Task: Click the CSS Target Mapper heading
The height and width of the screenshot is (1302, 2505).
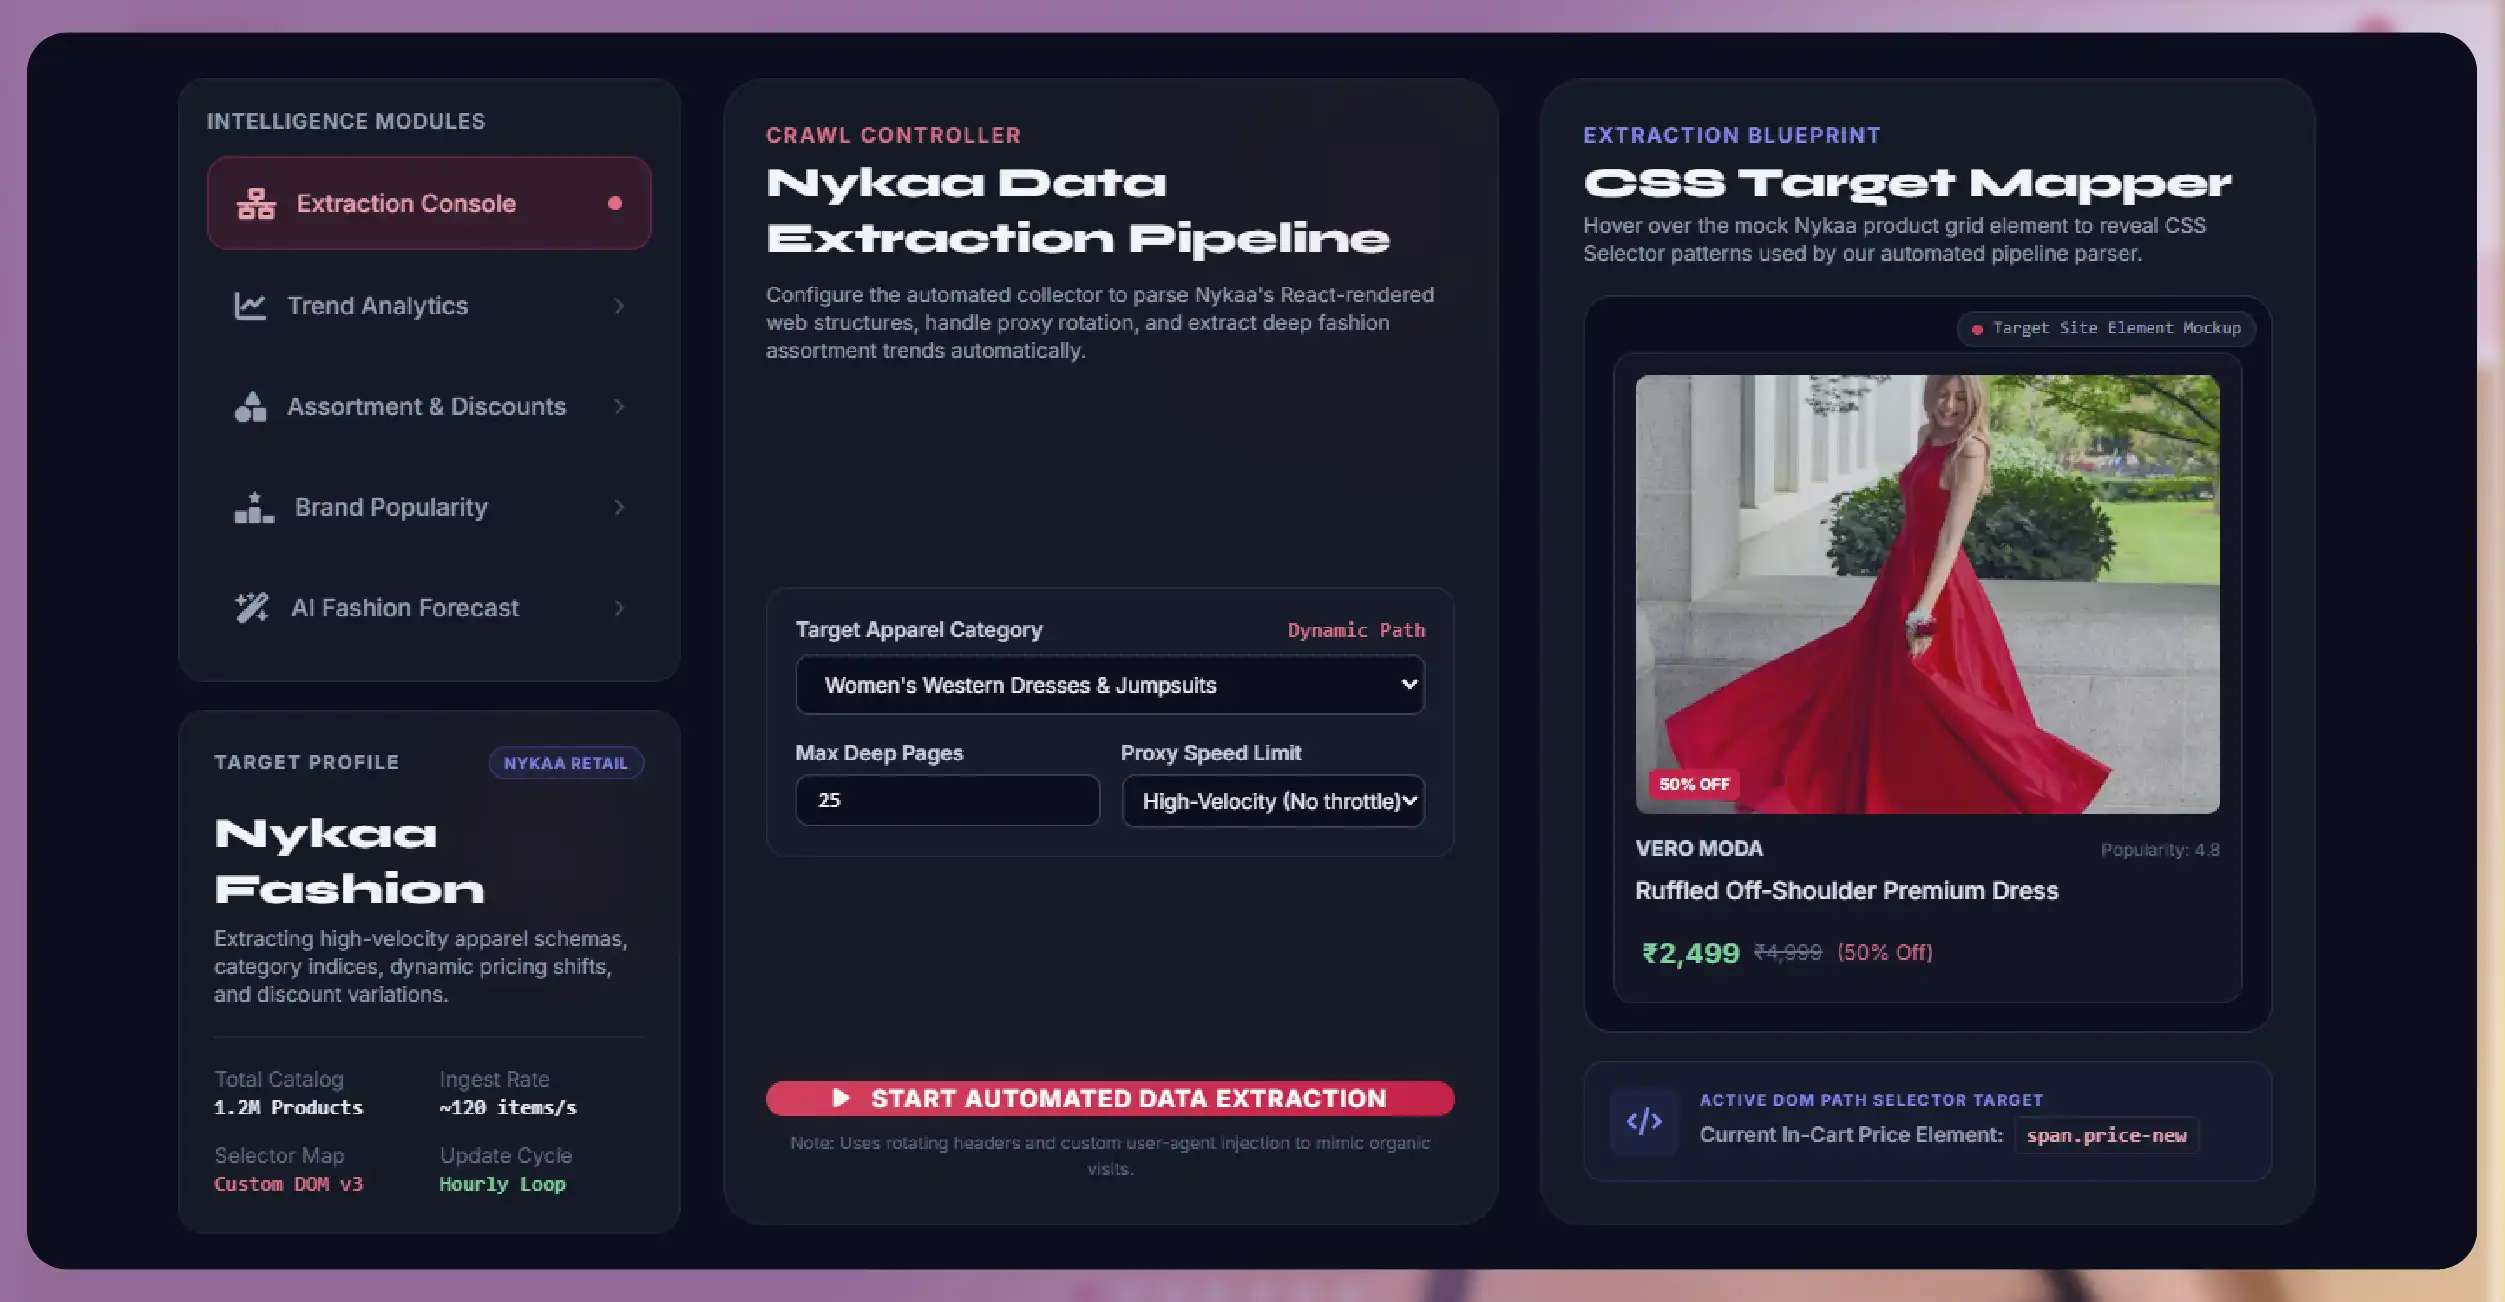Action: point(1907,183)
